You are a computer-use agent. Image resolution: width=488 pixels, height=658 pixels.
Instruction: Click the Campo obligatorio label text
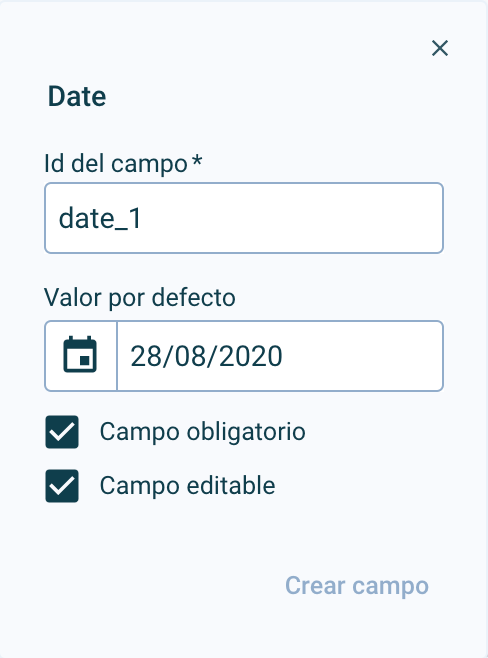pyautogui.click(x=202, y=432)
